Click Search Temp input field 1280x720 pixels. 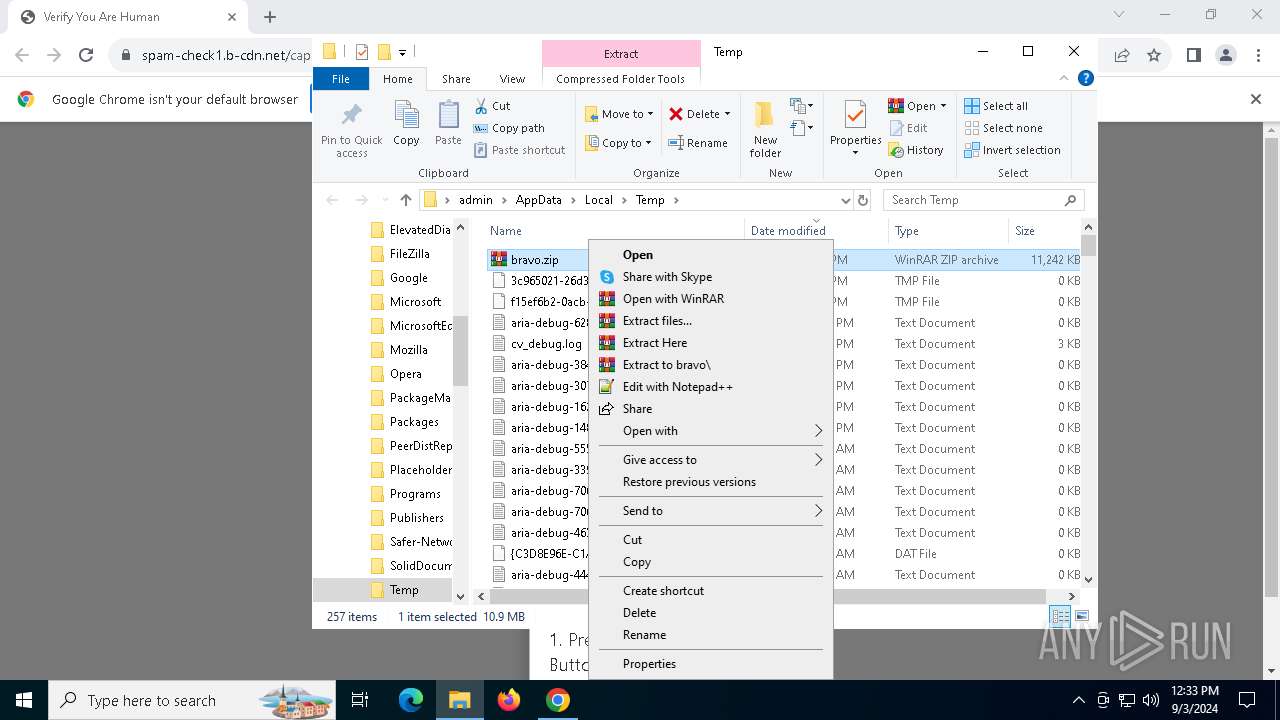coord(975,200)
